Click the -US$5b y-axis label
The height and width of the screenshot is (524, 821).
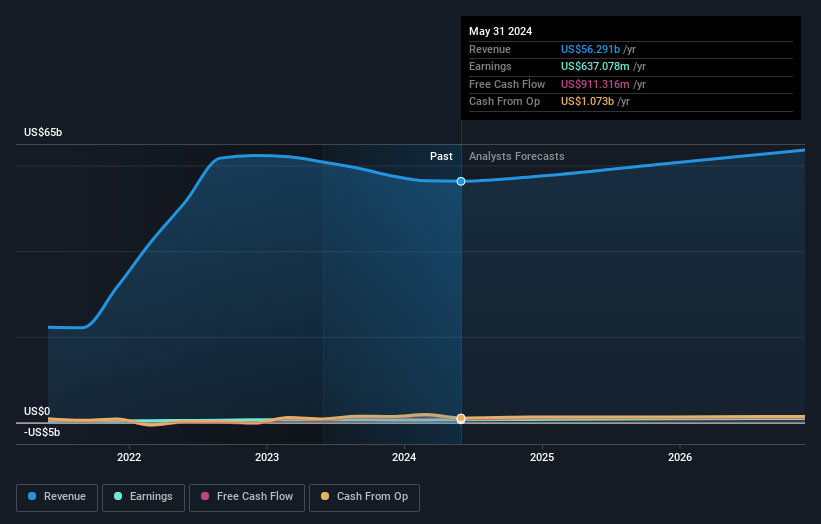tap(42, 432)
